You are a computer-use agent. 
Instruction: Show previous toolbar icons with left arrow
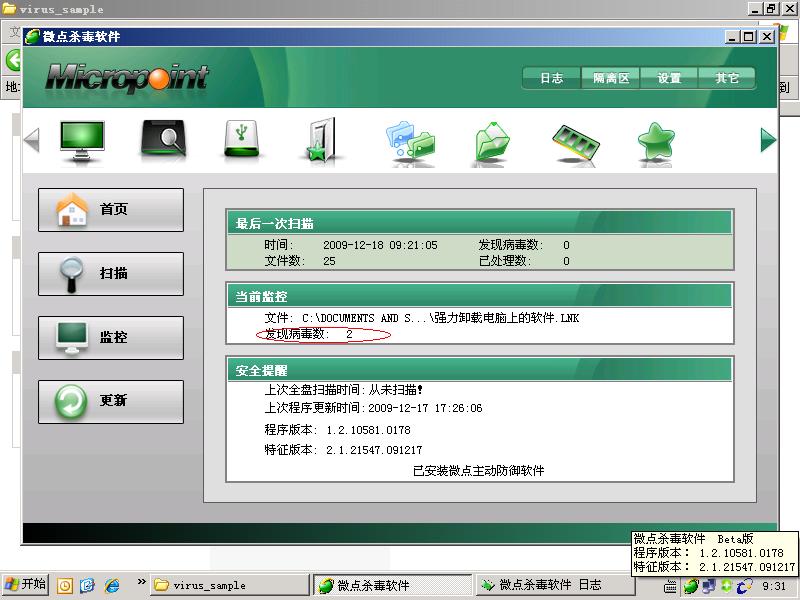tap(32, 140)
